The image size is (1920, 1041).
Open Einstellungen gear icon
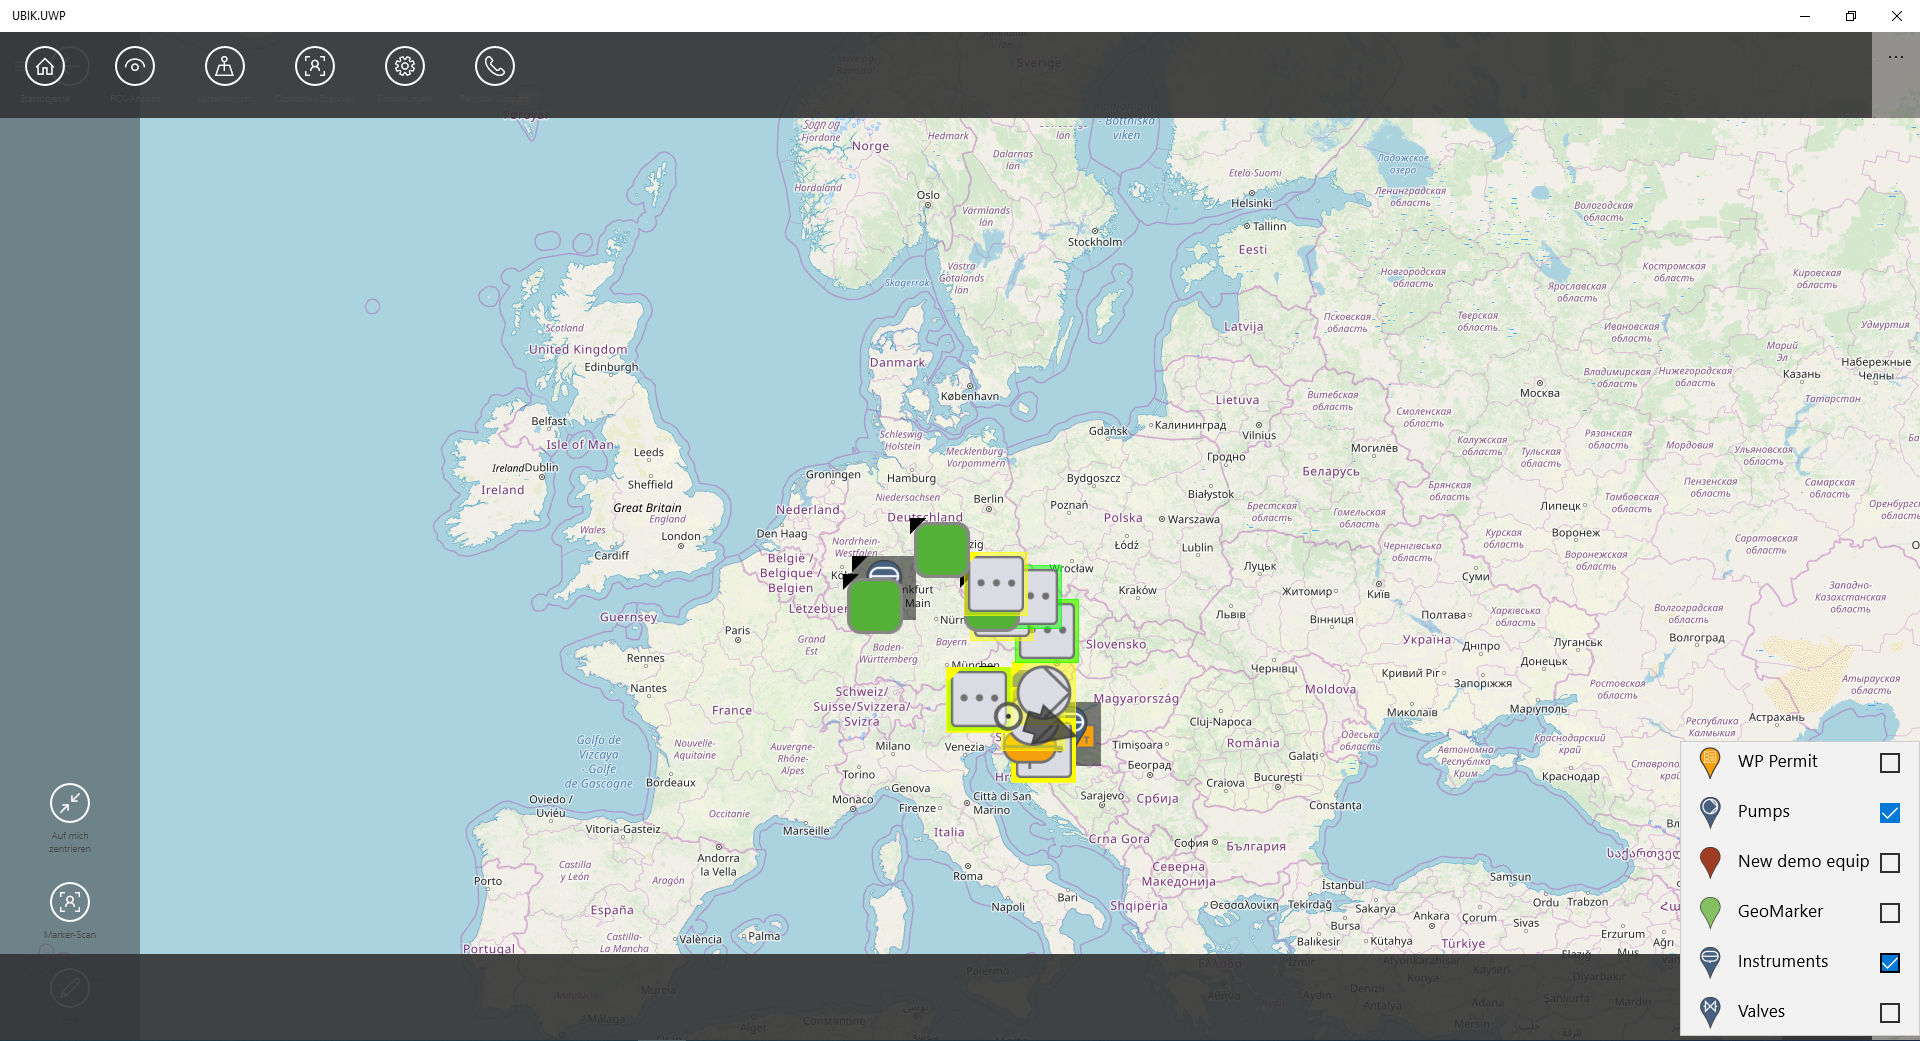(x=405, y=67)
